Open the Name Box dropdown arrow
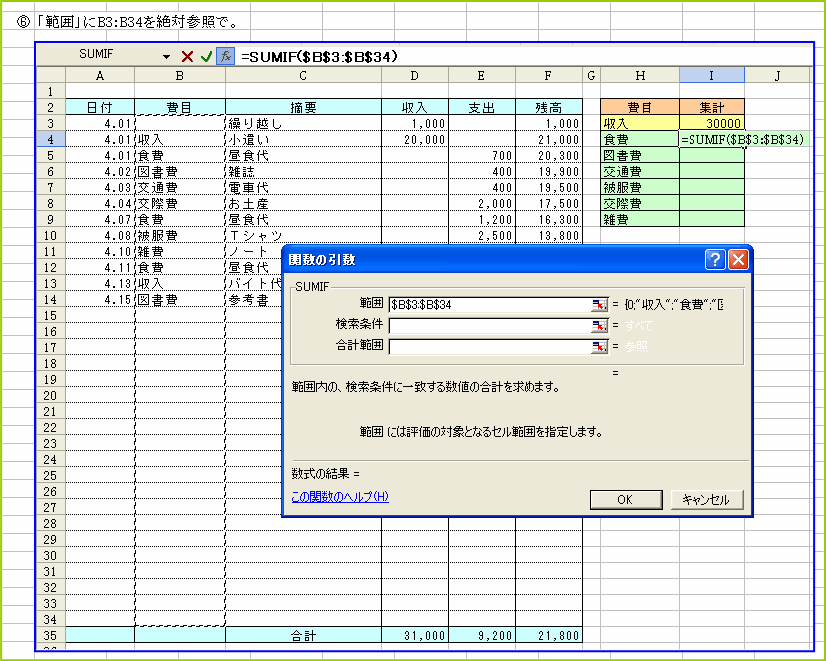 coord(166,57)
